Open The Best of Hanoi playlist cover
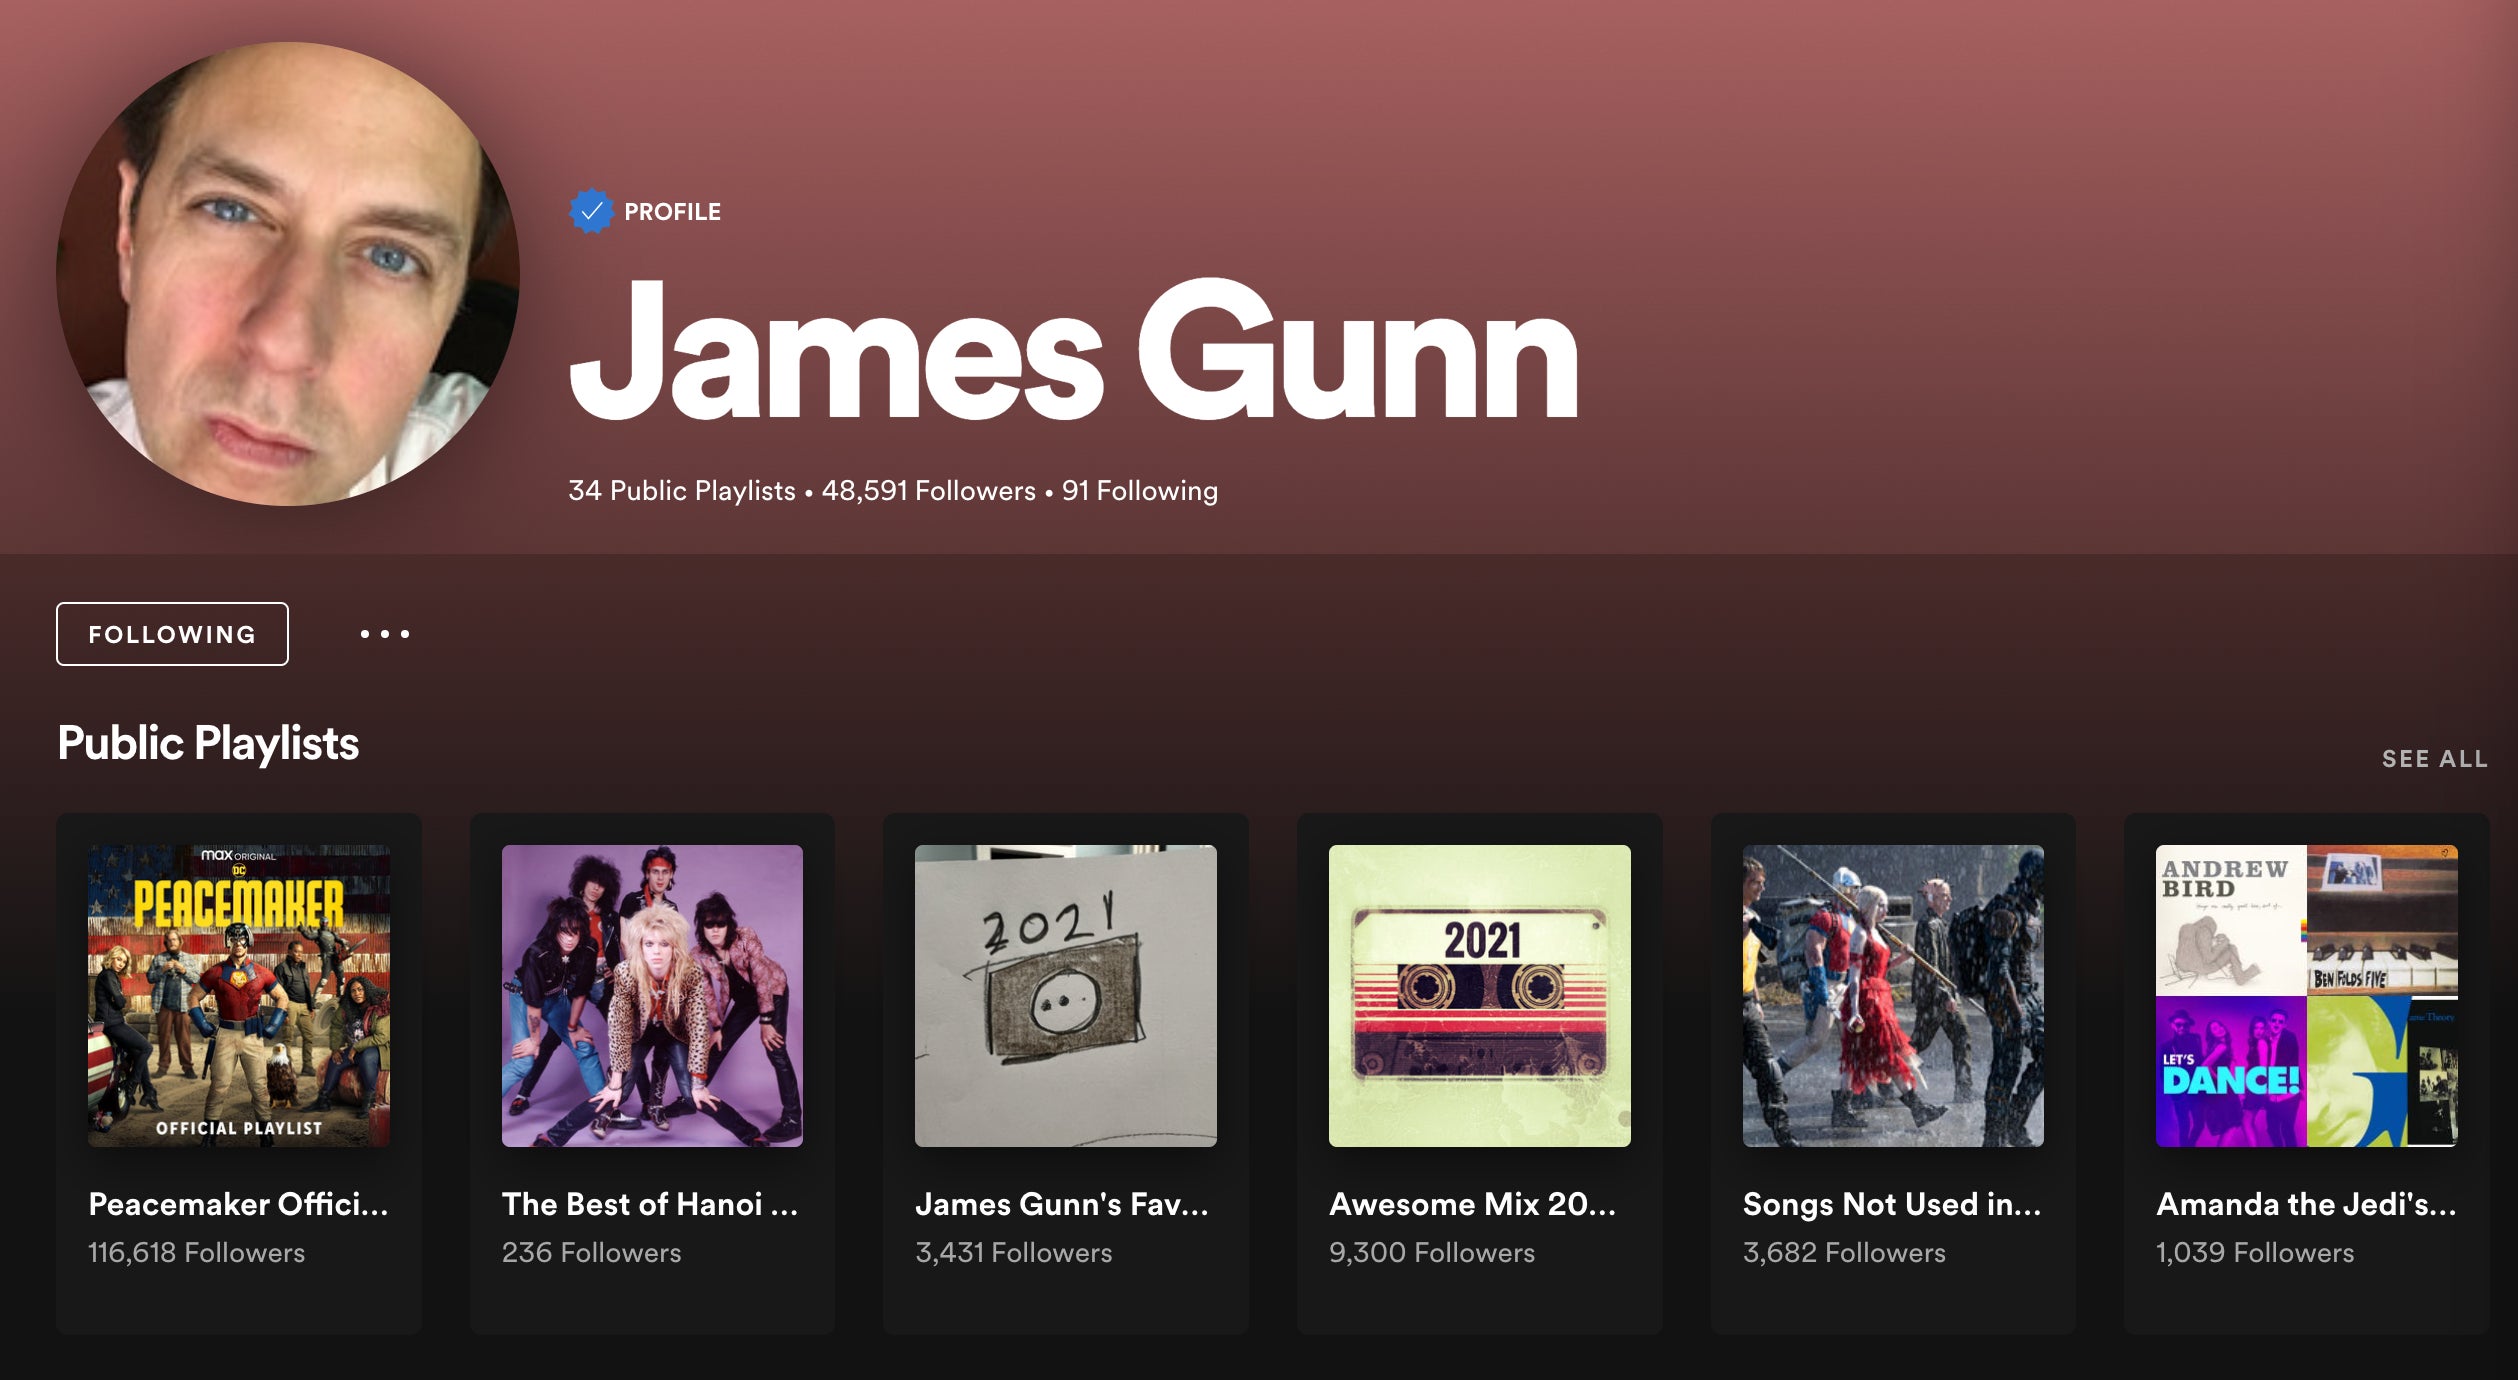 coord(652,996)
